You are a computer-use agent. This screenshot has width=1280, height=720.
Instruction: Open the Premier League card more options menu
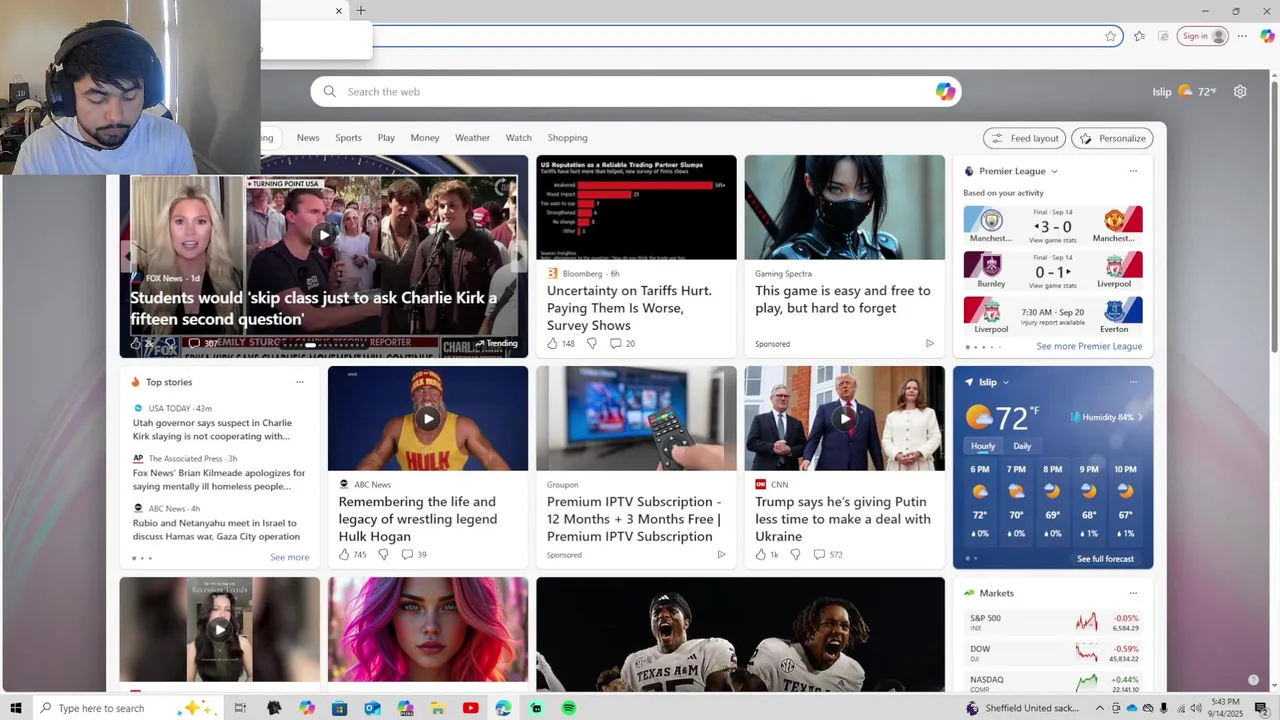[x=1133, y=171]
